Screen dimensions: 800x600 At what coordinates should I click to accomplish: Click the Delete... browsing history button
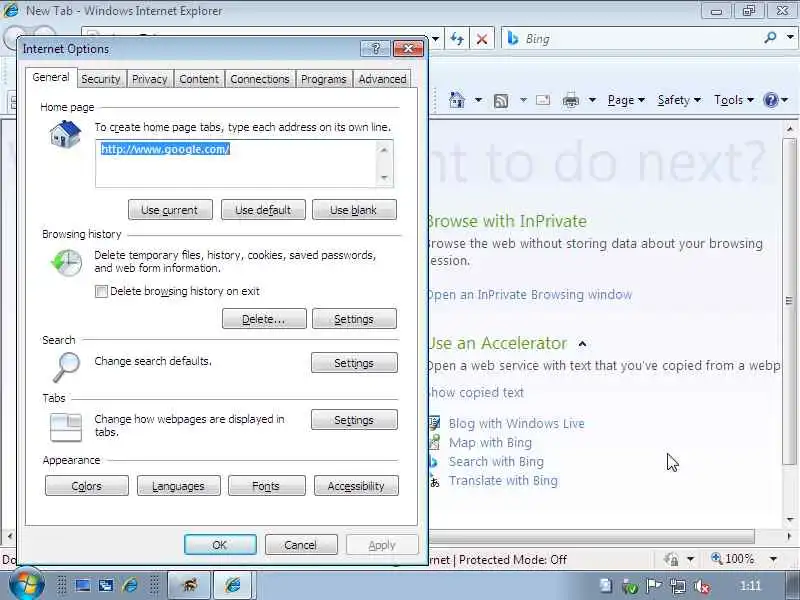(x=264, y=319)
